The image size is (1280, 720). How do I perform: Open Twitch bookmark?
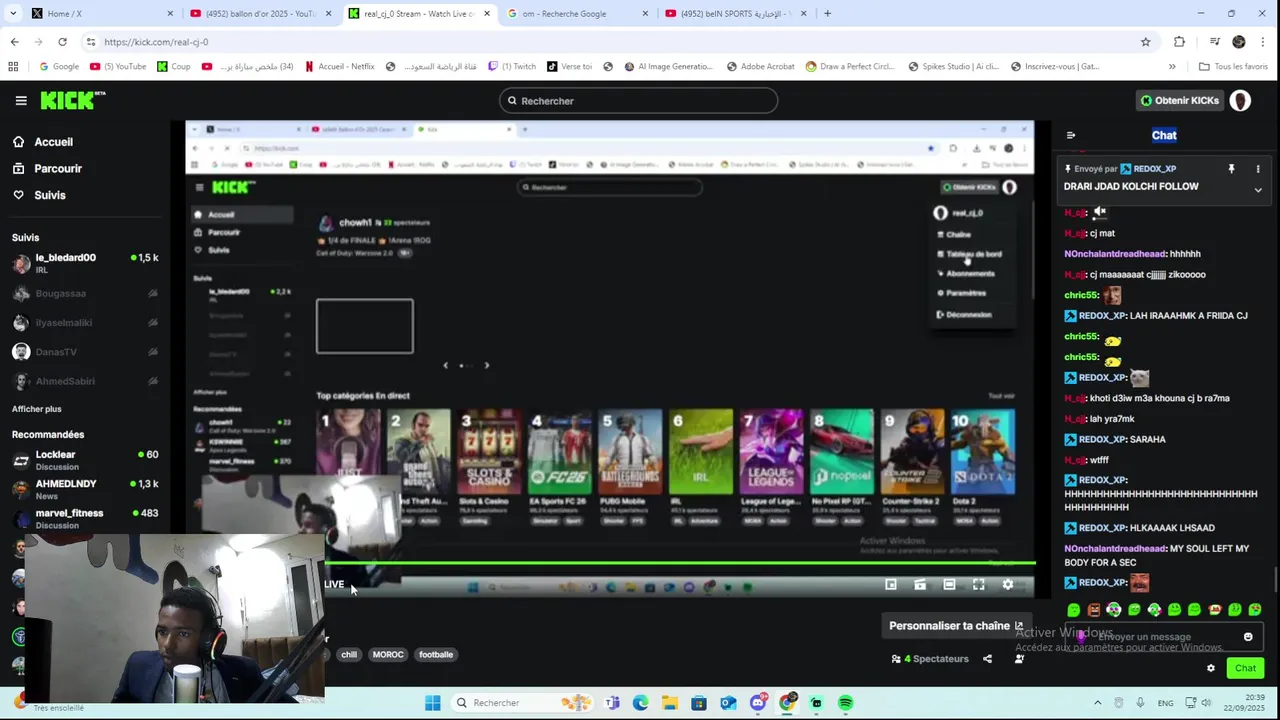click(511, 67)
